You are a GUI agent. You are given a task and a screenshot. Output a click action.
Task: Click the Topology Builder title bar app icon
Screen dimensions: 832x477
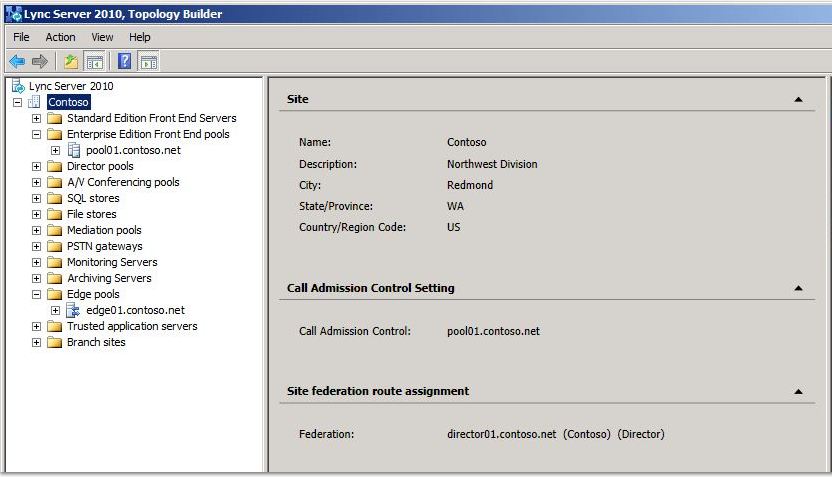(x=13, y=14)
